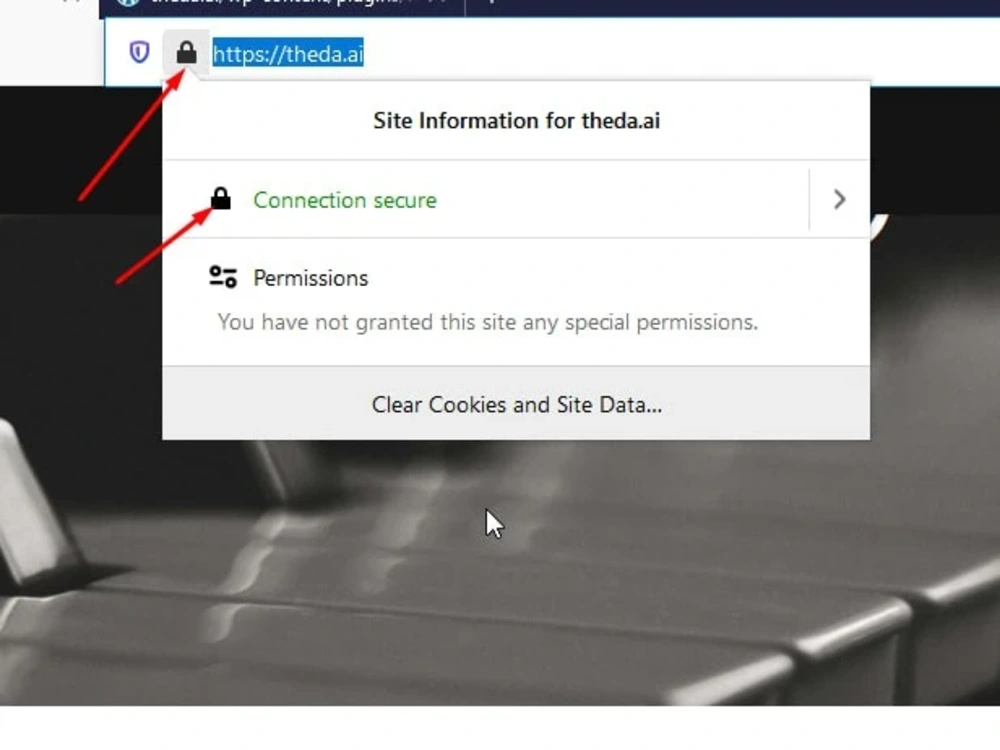Click the padlock icon in address bar

[186, 52]
